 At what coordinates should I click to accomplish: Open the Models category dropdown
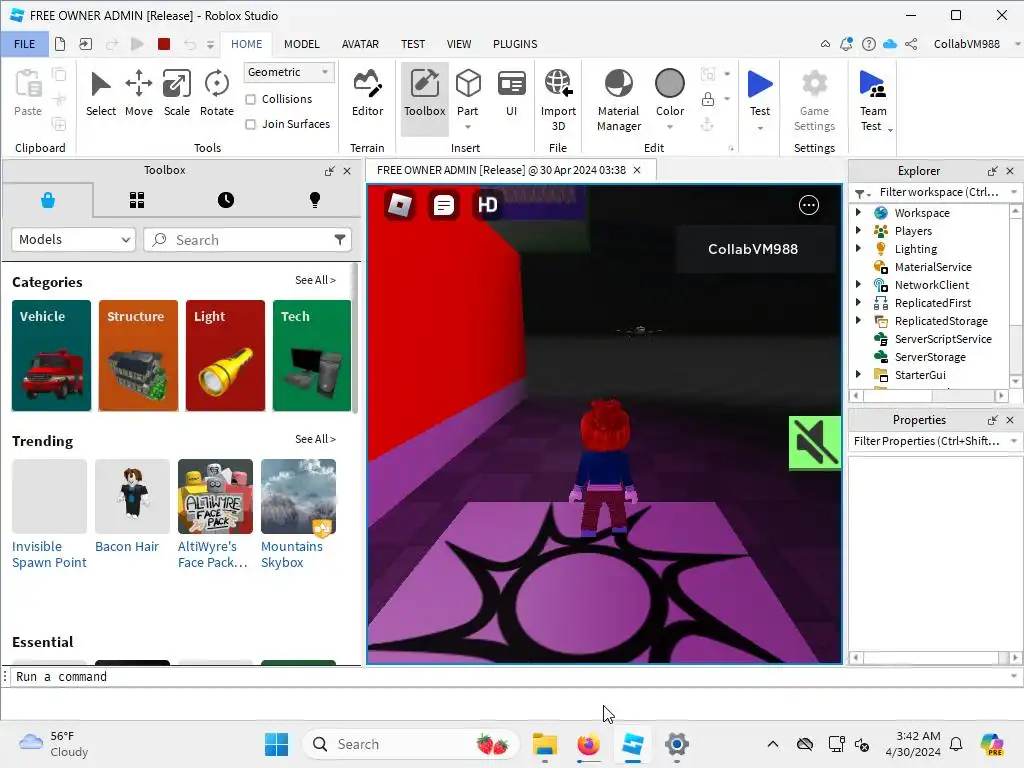[x=74, y=240]
